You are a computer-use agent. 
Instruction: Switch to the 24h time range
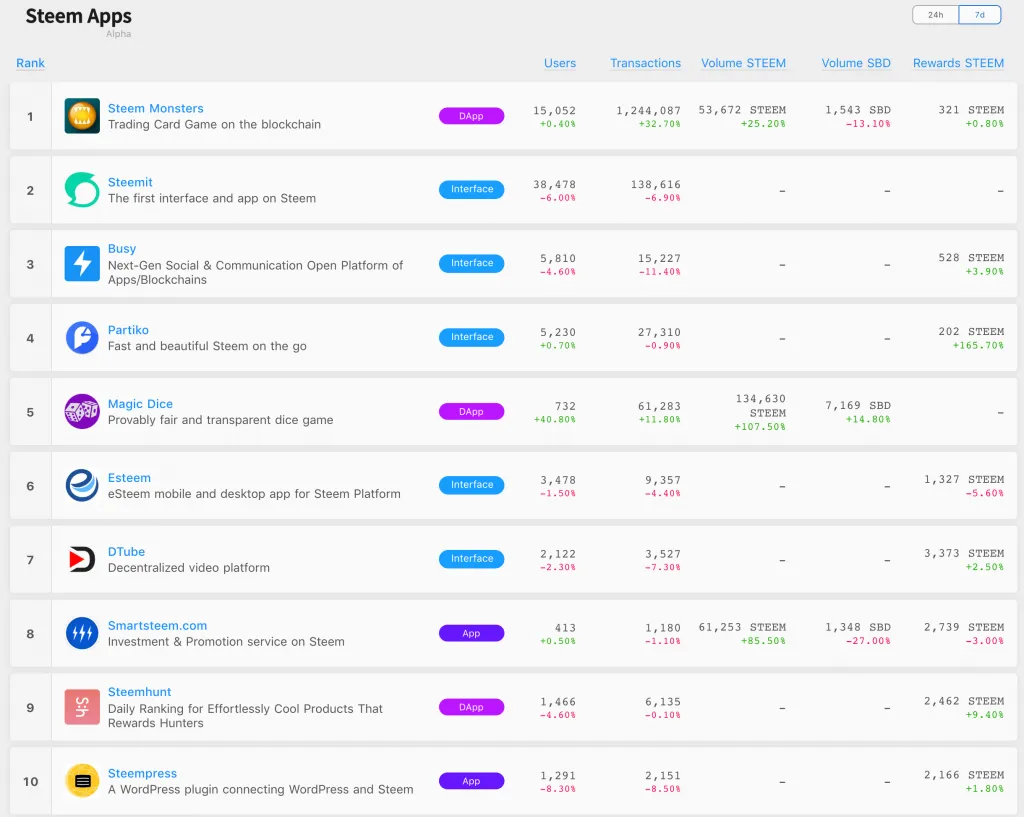(935, 15)
